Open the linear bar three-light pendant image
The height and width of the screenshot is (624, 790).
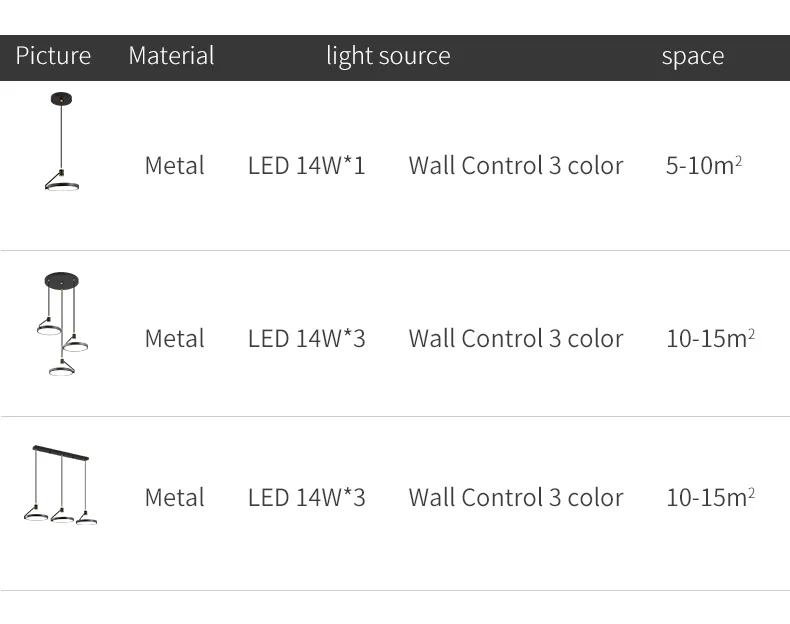[x=61, y=485]
